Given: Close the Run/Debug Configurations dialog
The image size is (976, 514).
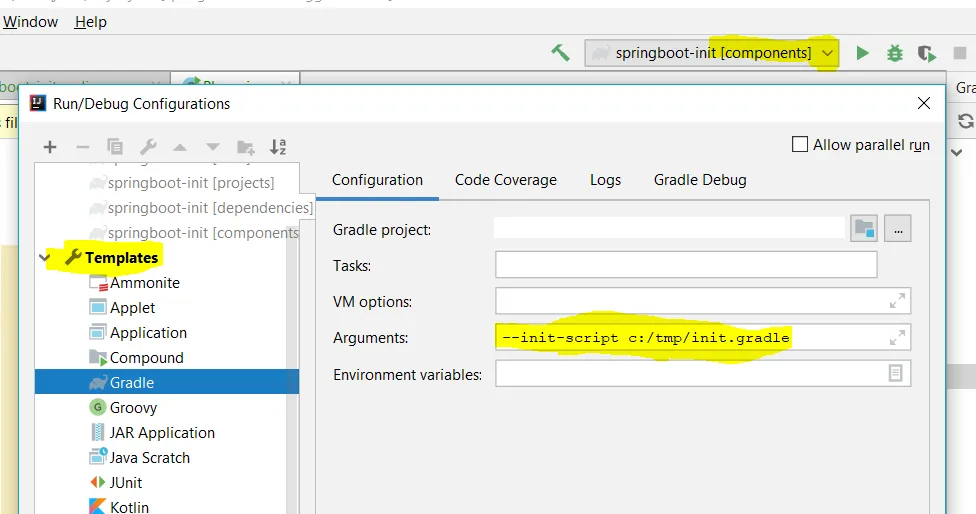Looking at the screenshot, I should (x=924, y=103).
